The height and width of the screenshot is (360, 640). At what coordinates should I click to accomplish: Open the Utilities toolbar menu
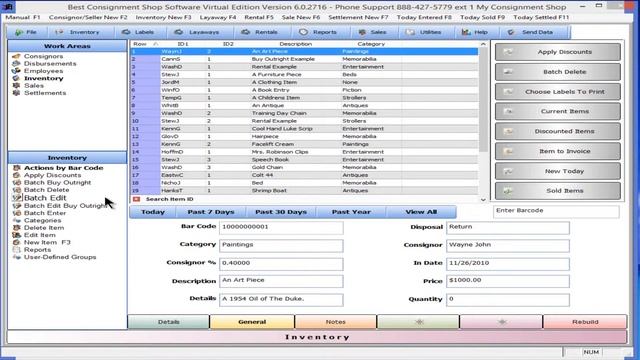point(423,32)
